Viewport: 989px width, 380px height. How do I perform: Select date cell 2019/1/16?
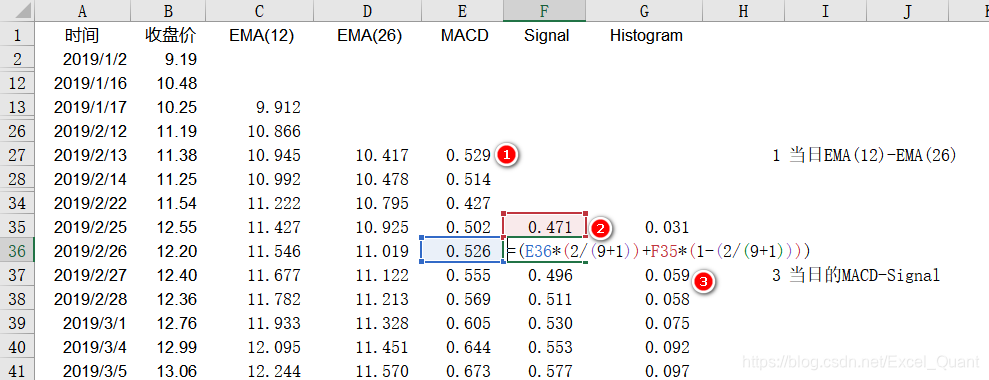[83, 83]
